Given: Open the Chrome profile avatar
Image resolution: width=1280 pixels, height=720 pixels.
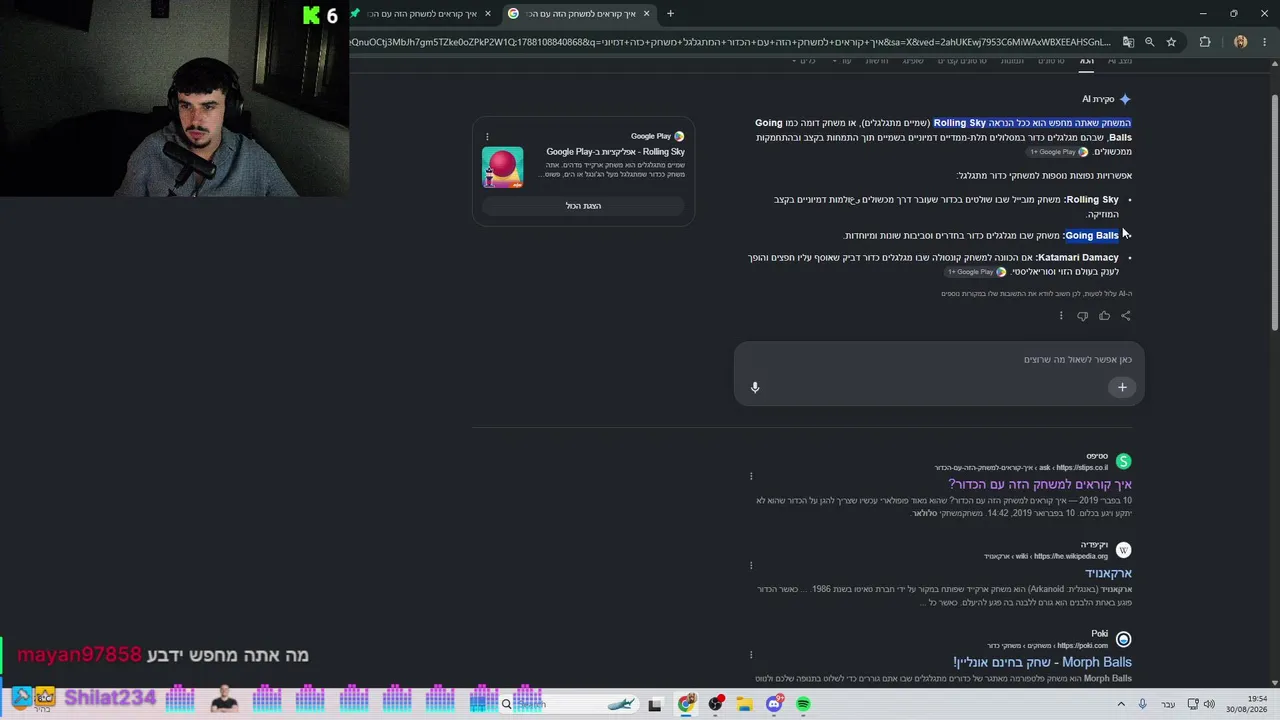Looking at the screenshot, I should click(1241, 42).
